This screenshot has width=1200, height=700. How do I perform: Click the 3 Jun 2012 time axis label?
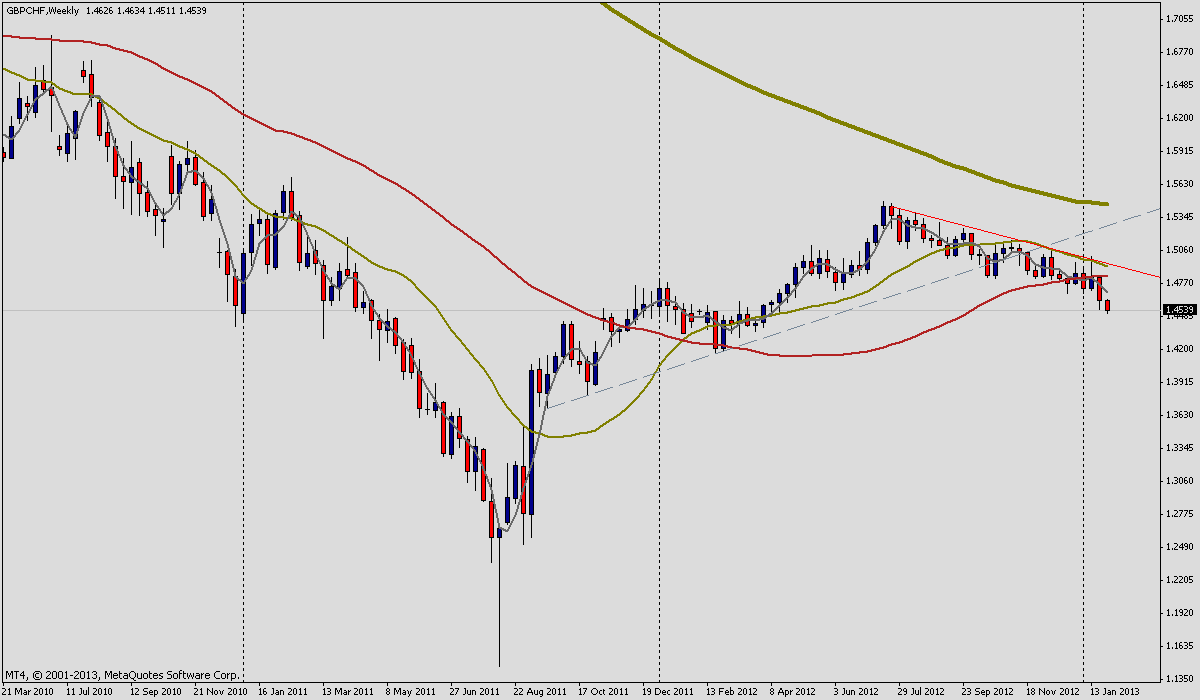click(855, 691)
